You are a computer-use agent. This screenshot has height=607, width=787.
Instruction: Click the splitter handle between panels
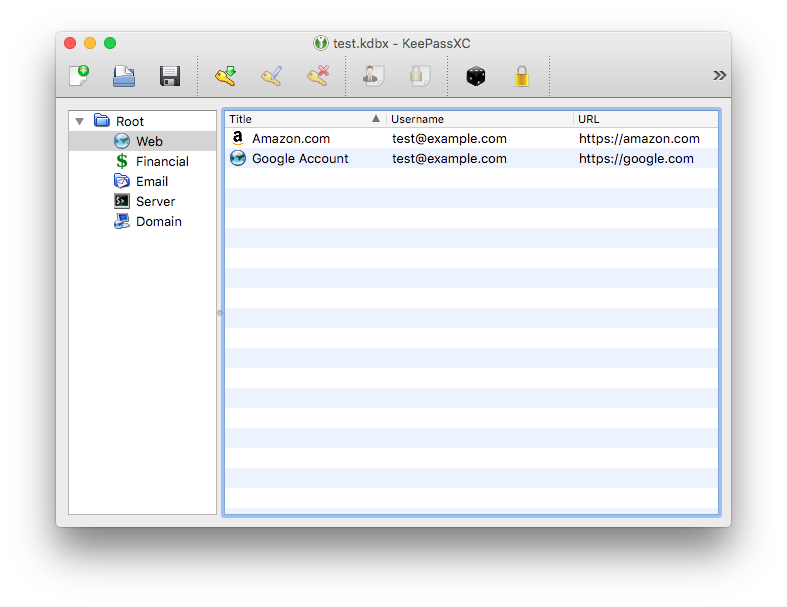point(219,313)
